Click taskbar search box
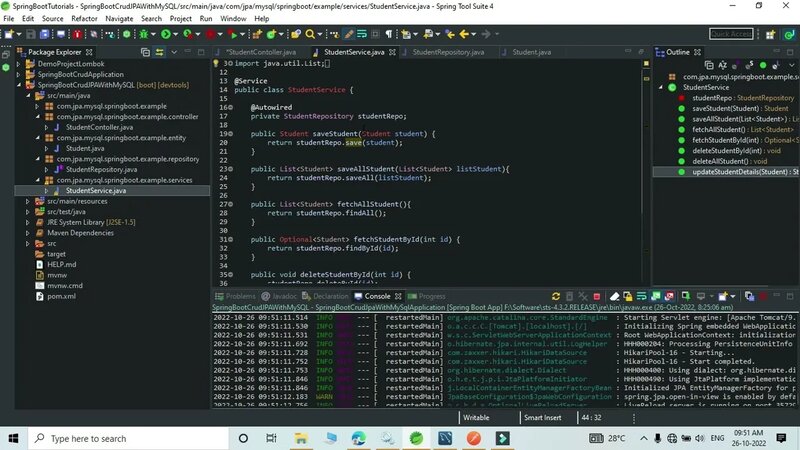This screenshot has width=800, height=450. (x=128, y=438)
